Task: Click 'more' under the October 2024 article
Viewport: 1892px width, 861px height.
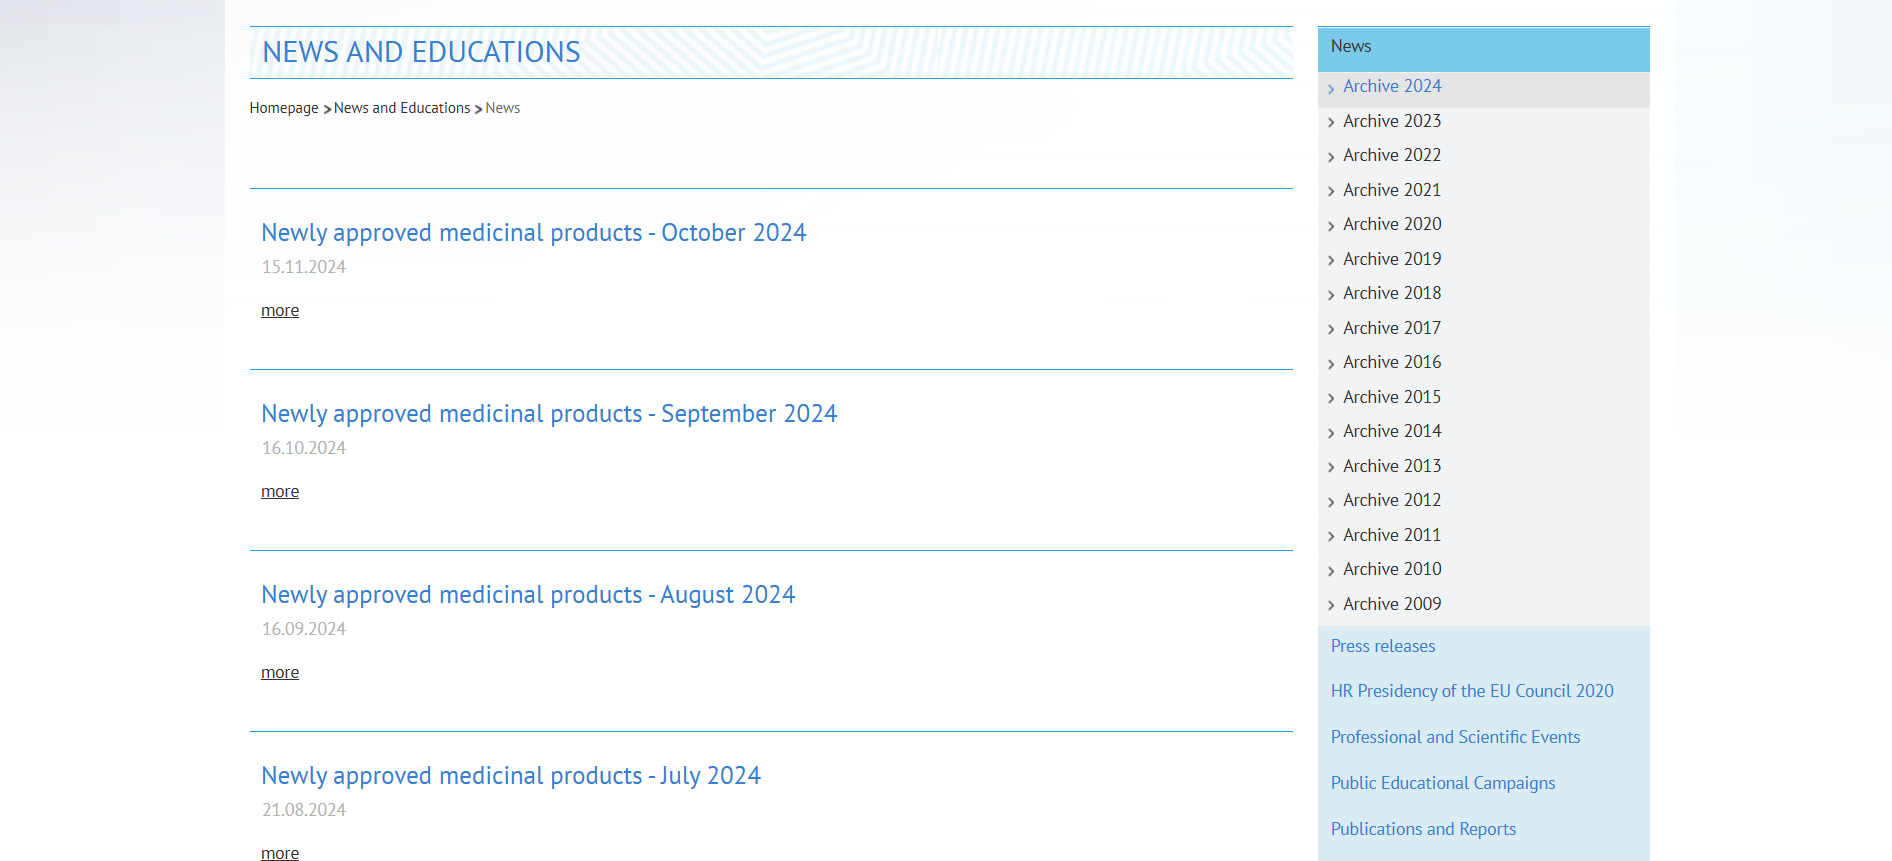Action: (280, 311)
